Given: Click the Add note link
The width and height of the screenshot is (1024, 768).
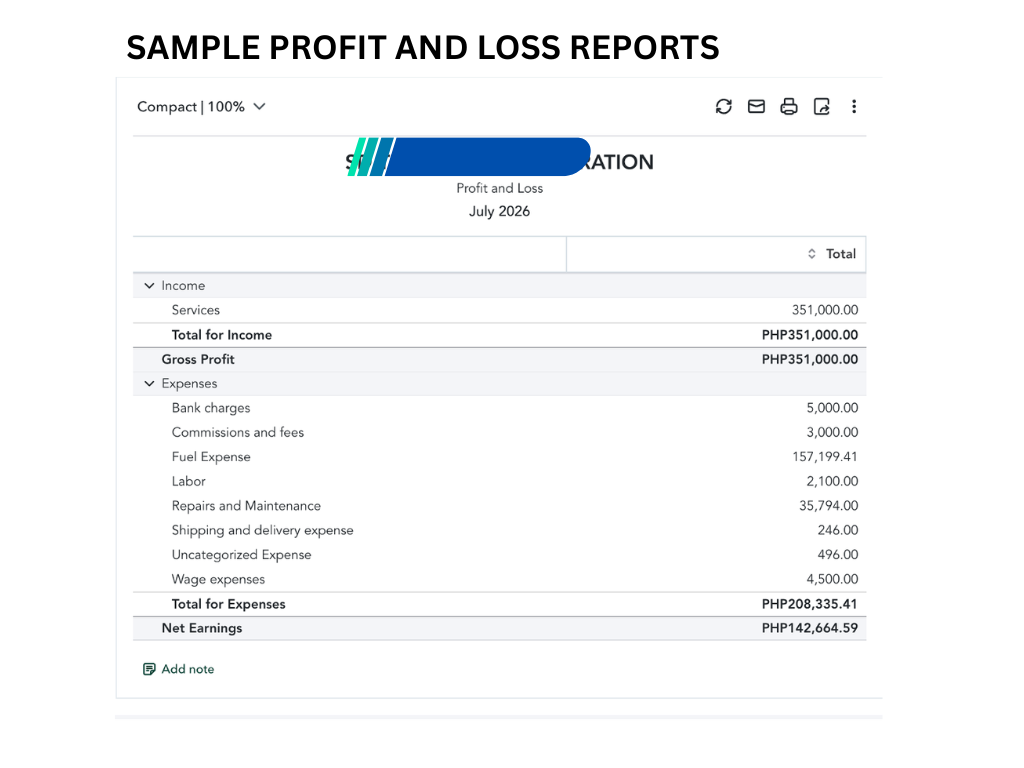Looking at the screenshot, I should [x=187, y=669].
